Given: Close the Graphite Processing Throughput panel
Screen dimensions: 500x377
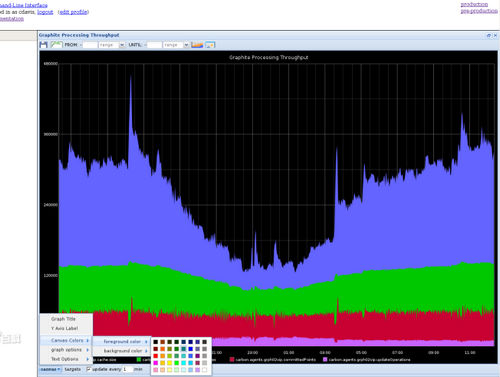Looking at the screenshot, I should tap(495, 35).
